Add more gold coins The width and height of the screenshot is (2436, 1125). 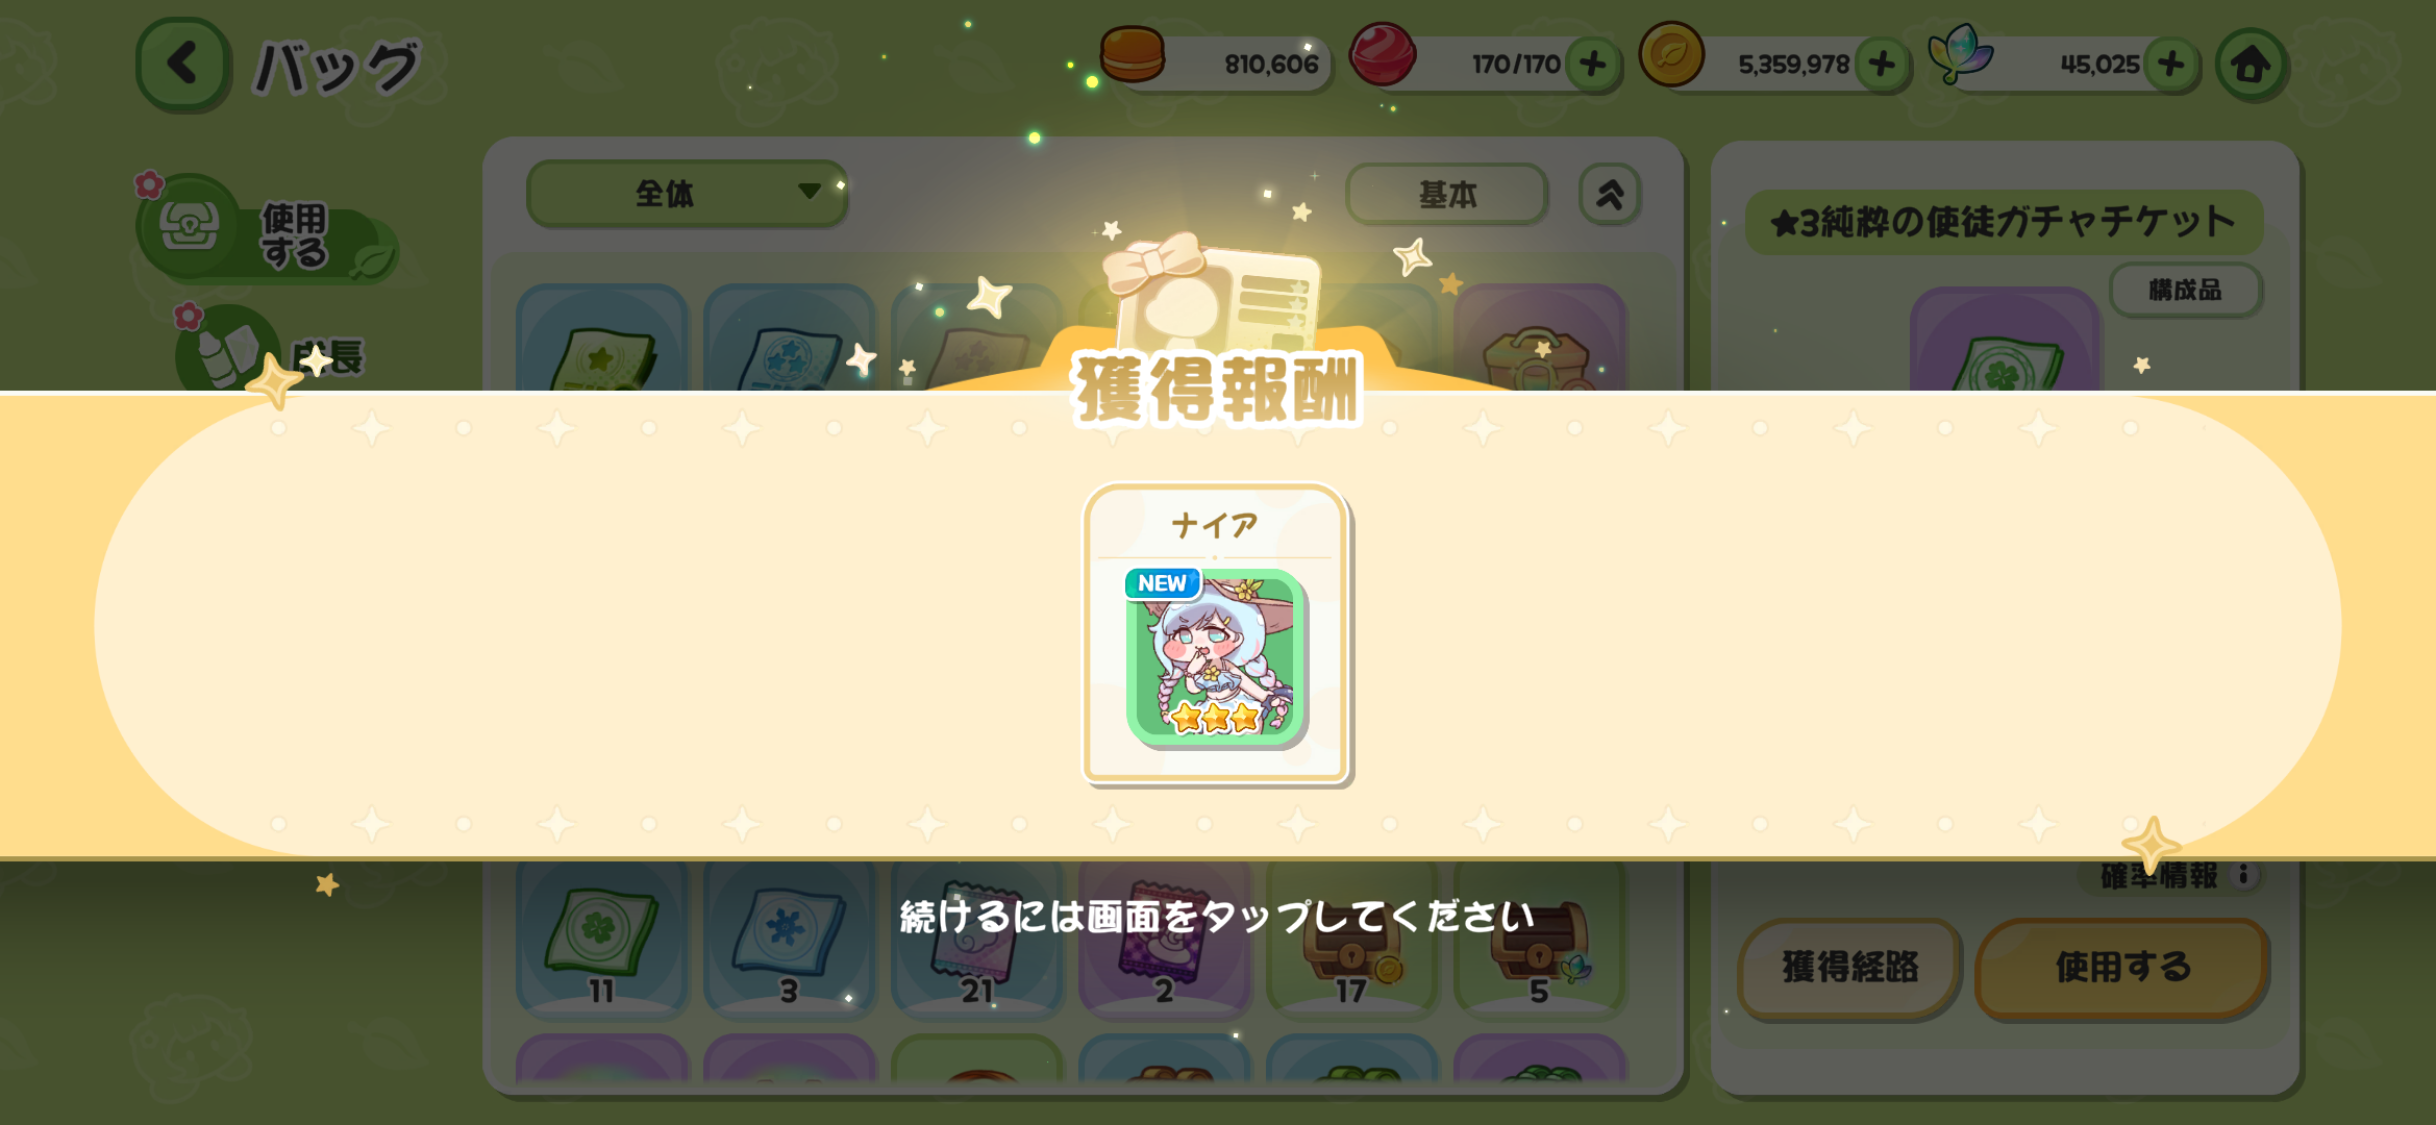click(1882, 64)
